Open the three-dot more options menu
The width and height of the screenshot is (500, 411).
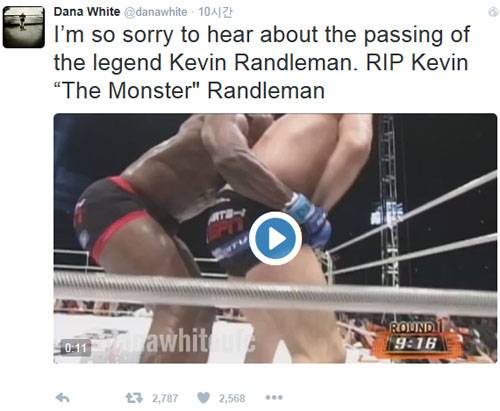point(274,397)
